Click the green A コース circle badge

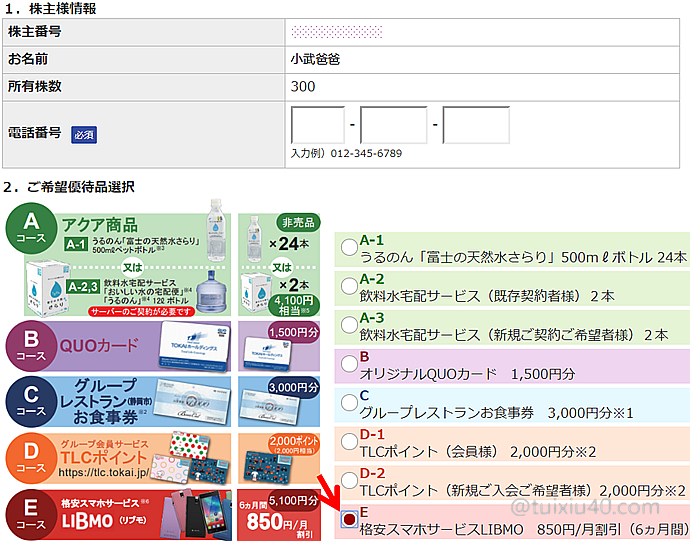pyautogui.click(x=31, y=228)
